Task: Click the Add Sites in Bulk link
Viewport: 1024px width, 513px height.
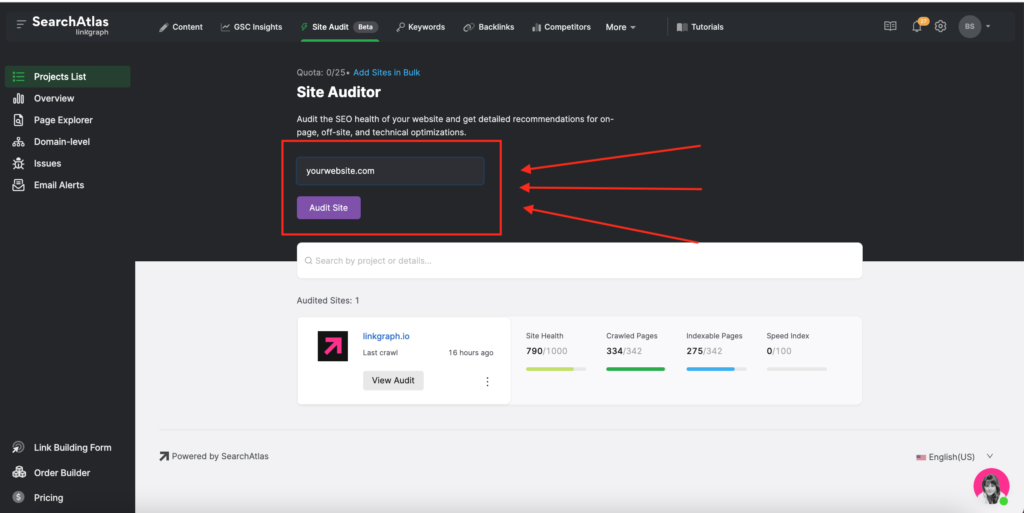Action: [x=386, y=72]
